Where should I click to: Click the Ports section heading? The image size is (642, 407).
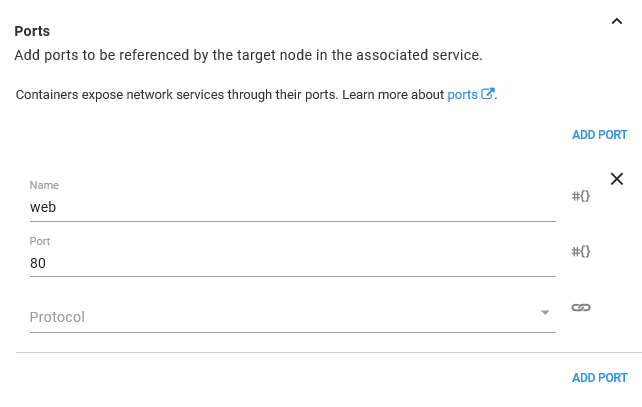[32, 31]
